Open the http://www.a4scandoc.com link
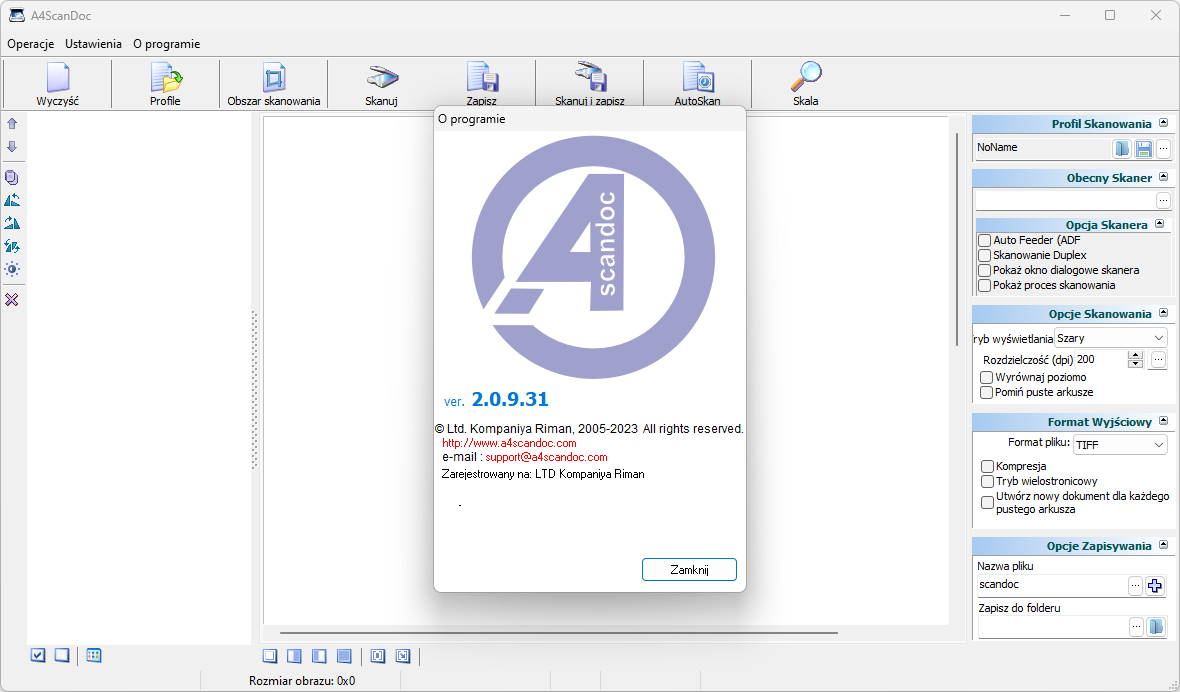This screenshot has width=1180, height=692. coord(509,443)
